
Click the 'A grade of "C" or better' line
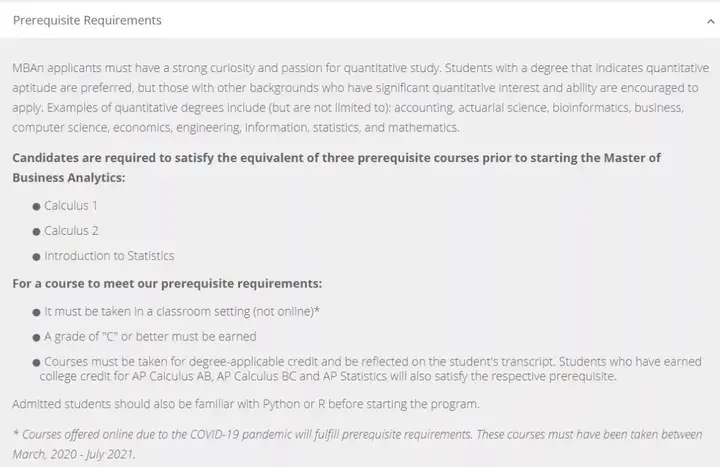(150, 337)
